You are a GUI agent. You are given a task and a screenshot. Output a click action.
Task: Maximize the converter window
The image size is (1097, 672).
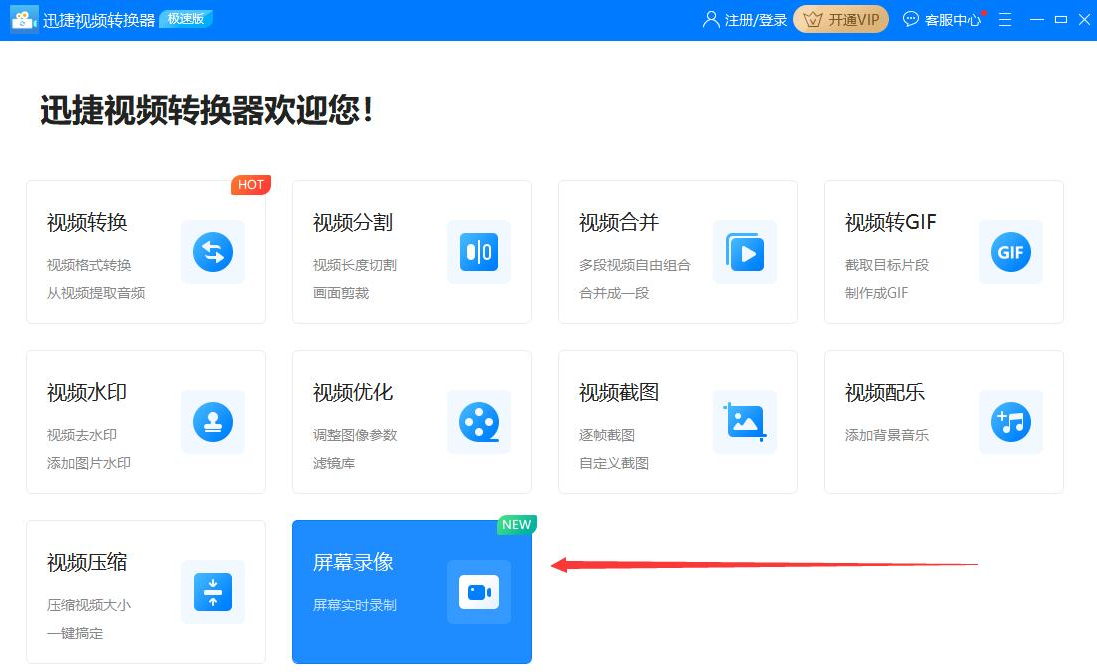tap(1061, 20)
